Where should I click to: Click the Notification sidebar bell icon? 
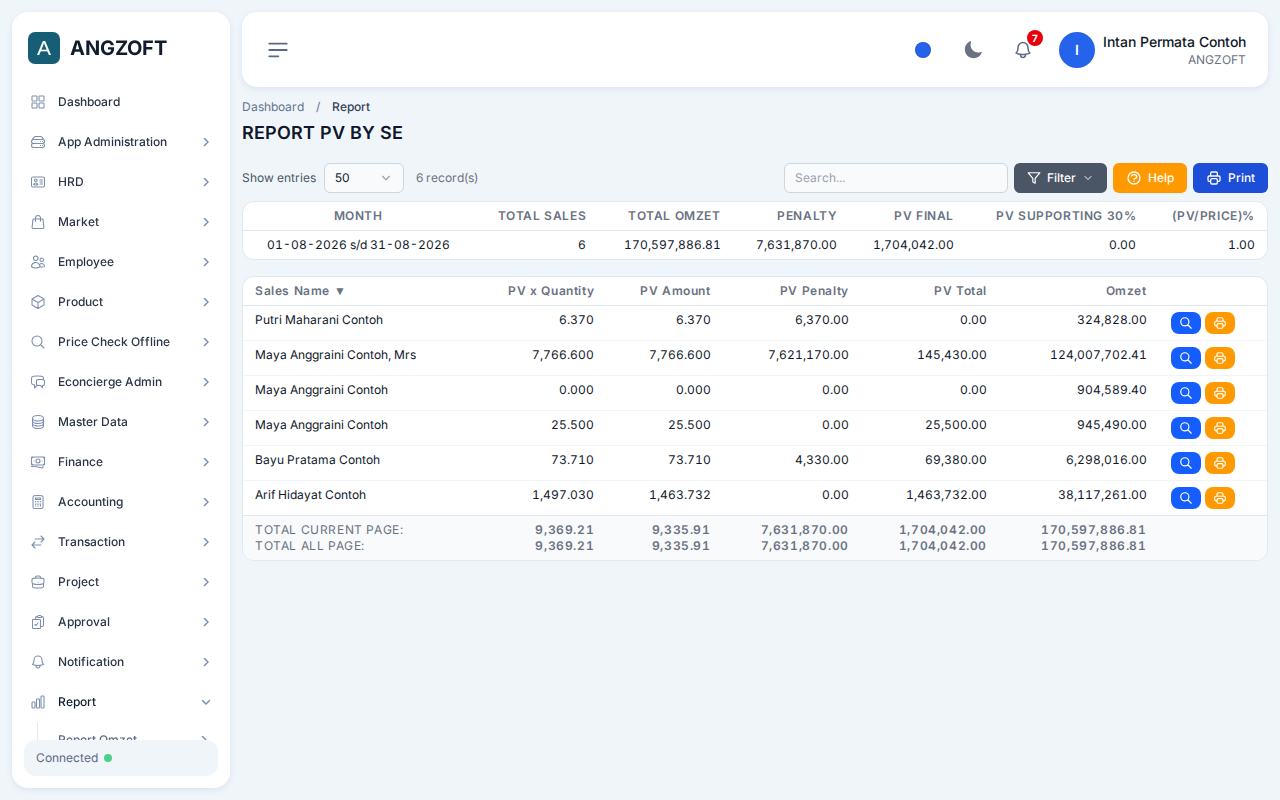coord(38,662)
